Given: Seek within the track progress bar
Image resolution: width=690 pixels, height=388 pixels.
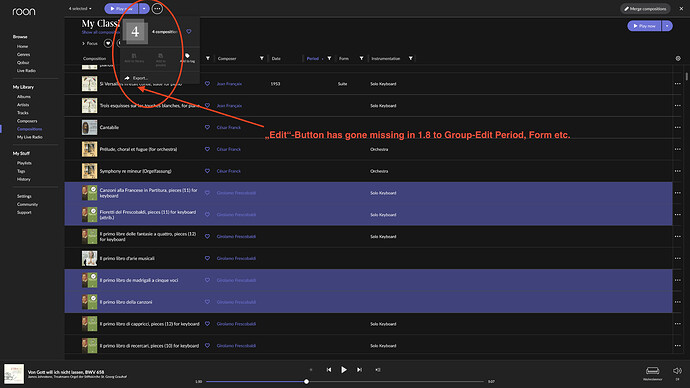Looking at the screenshot, I should (345, 381).
